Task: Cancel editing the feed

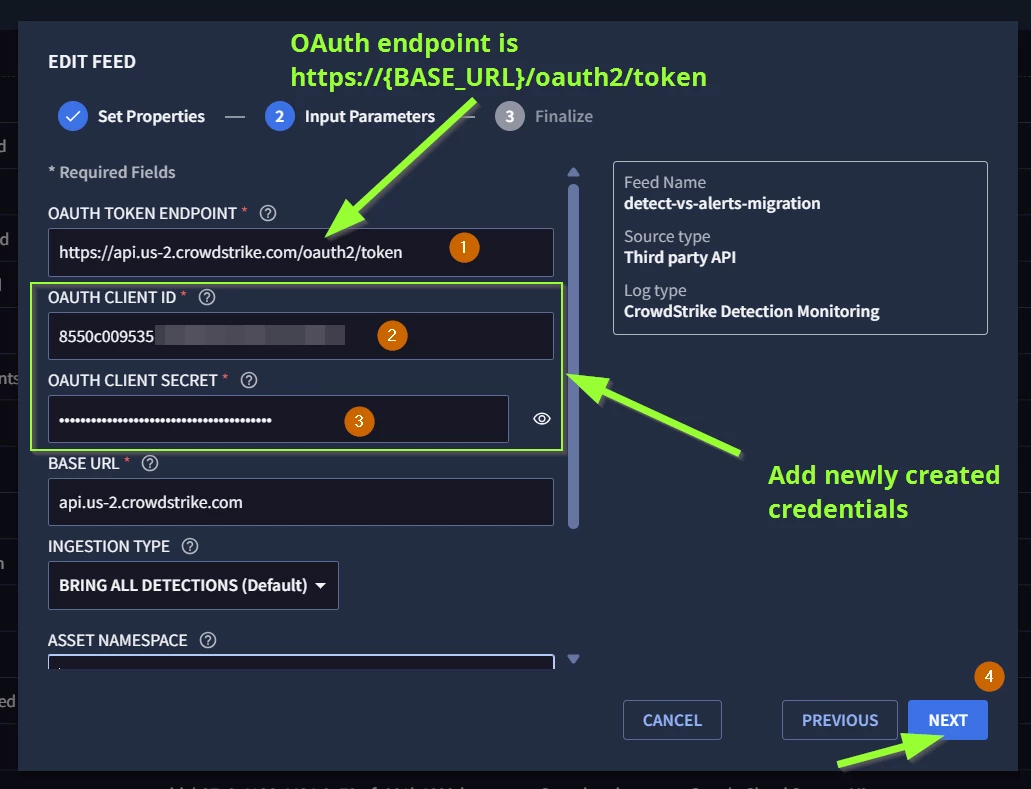Action: 672,720
